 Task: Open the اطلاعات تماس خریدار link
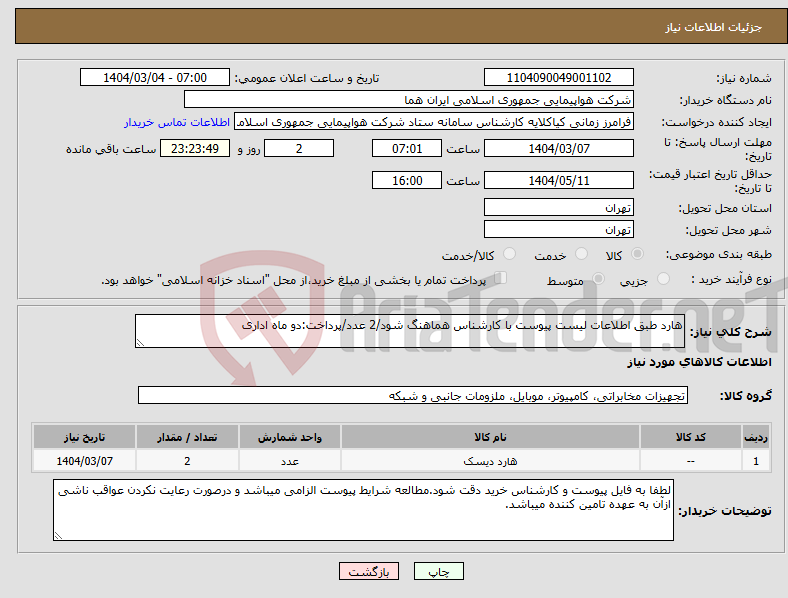coord(177,122)
